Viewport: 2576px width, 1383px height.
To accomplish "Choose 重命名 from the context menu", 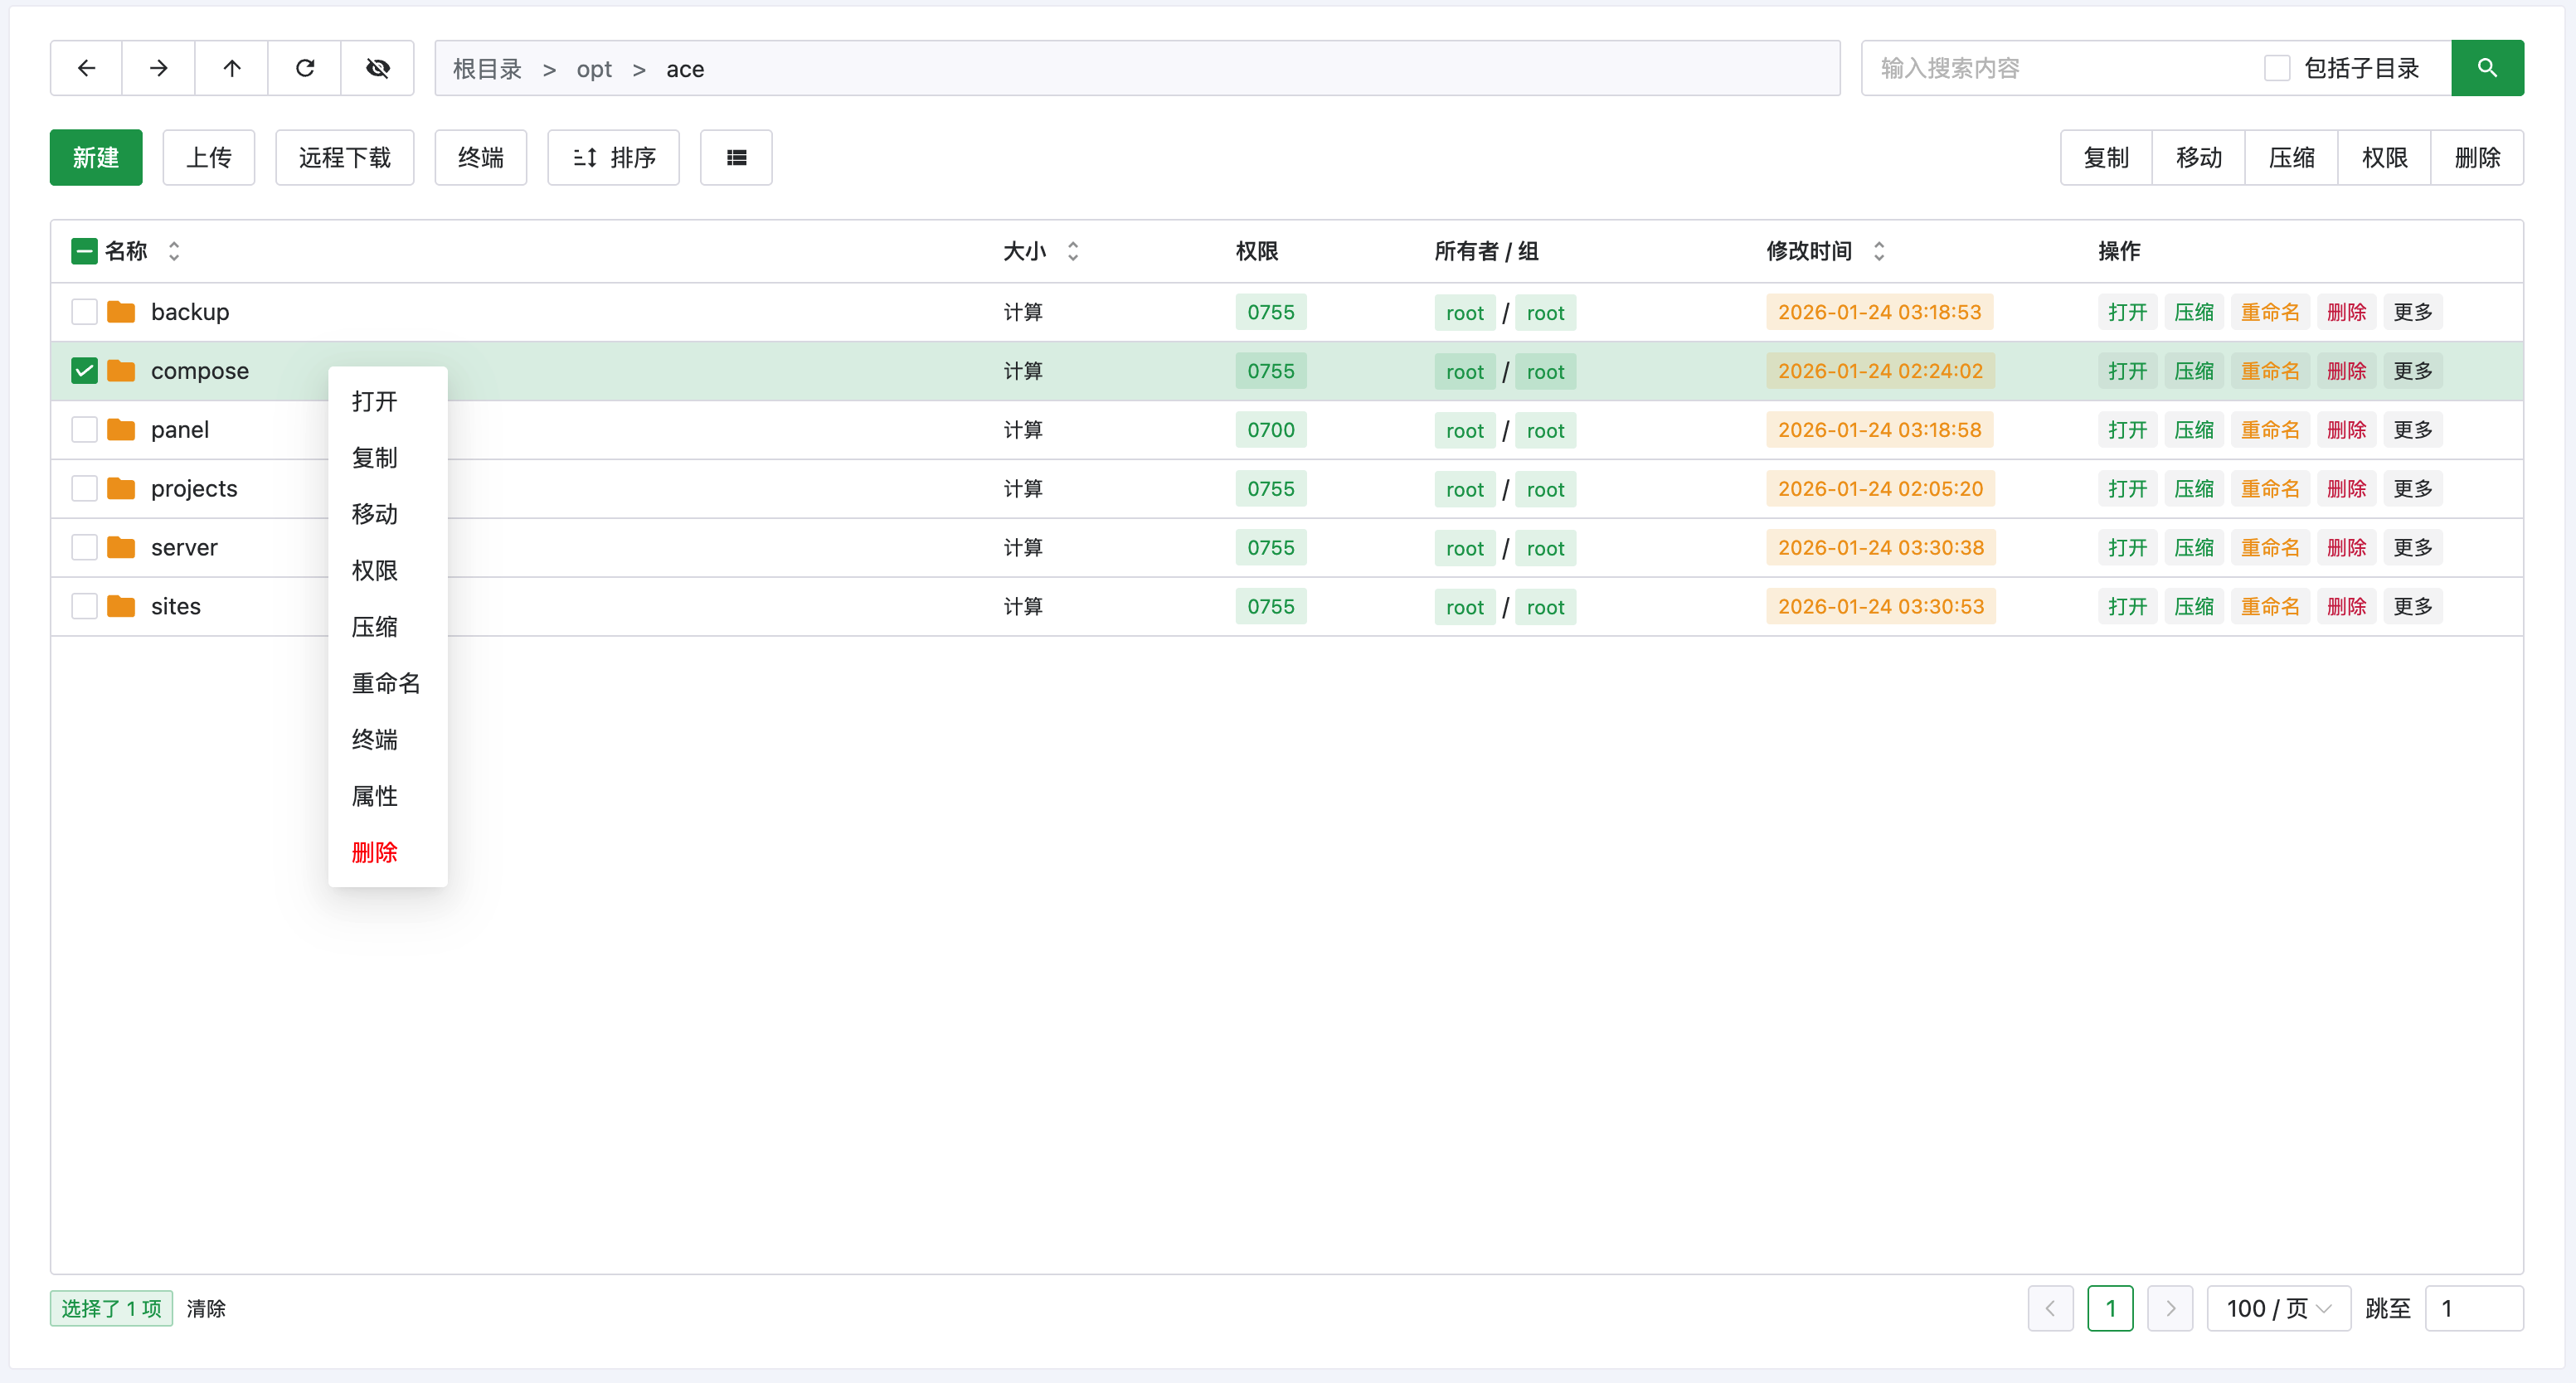I will point(386,683).
